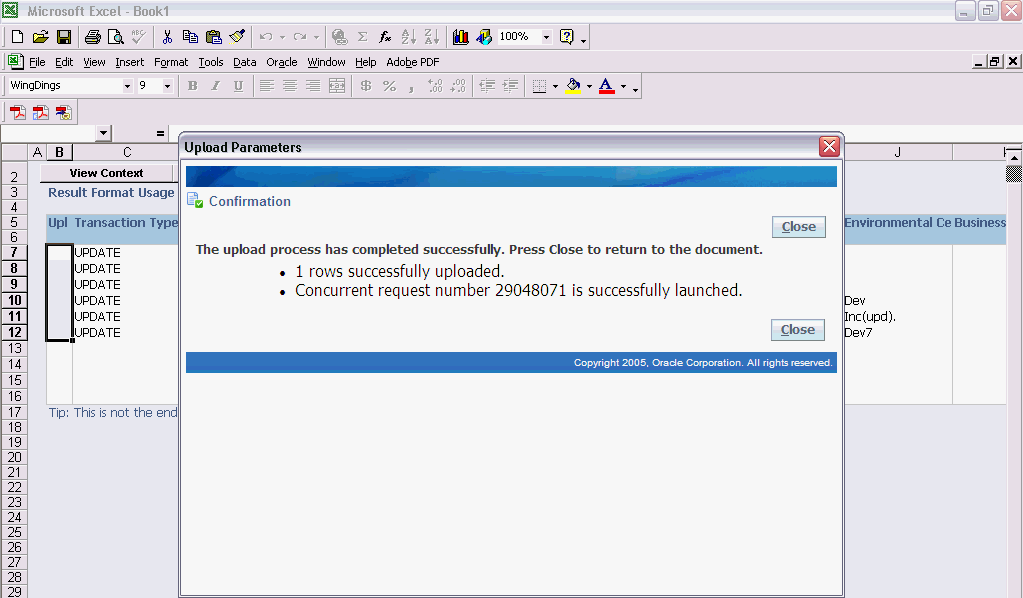Align text right
The height and width of the screenshot is (598, 1023).
pos(313,86)
